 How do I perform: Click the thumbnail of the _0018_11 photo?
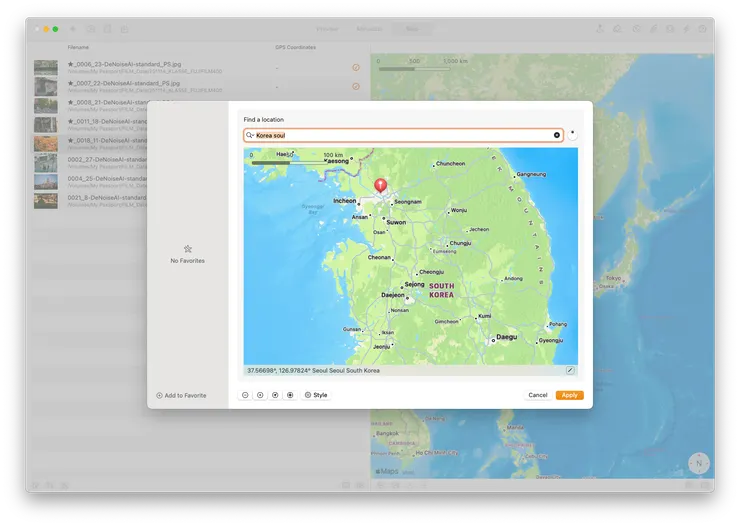point(46,143)
